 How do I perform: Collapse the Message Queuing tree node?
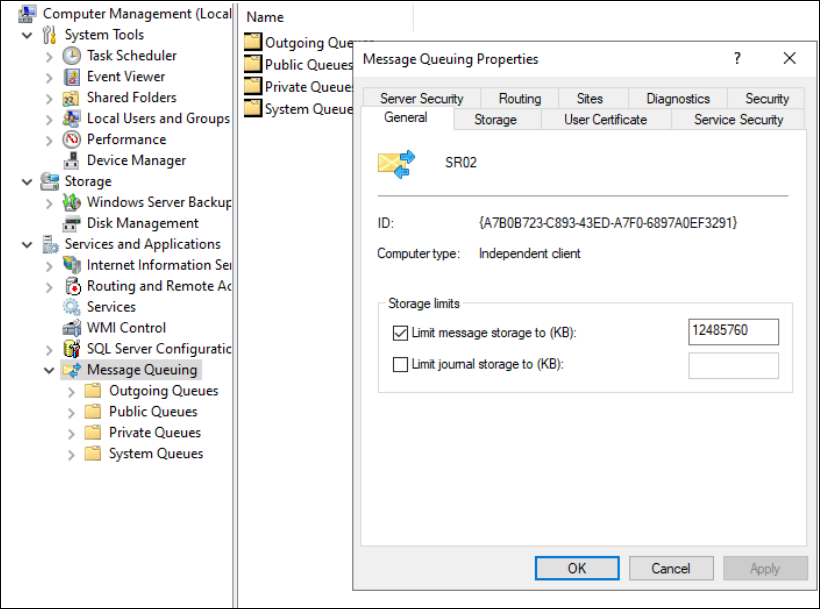(x=49, y=371)
